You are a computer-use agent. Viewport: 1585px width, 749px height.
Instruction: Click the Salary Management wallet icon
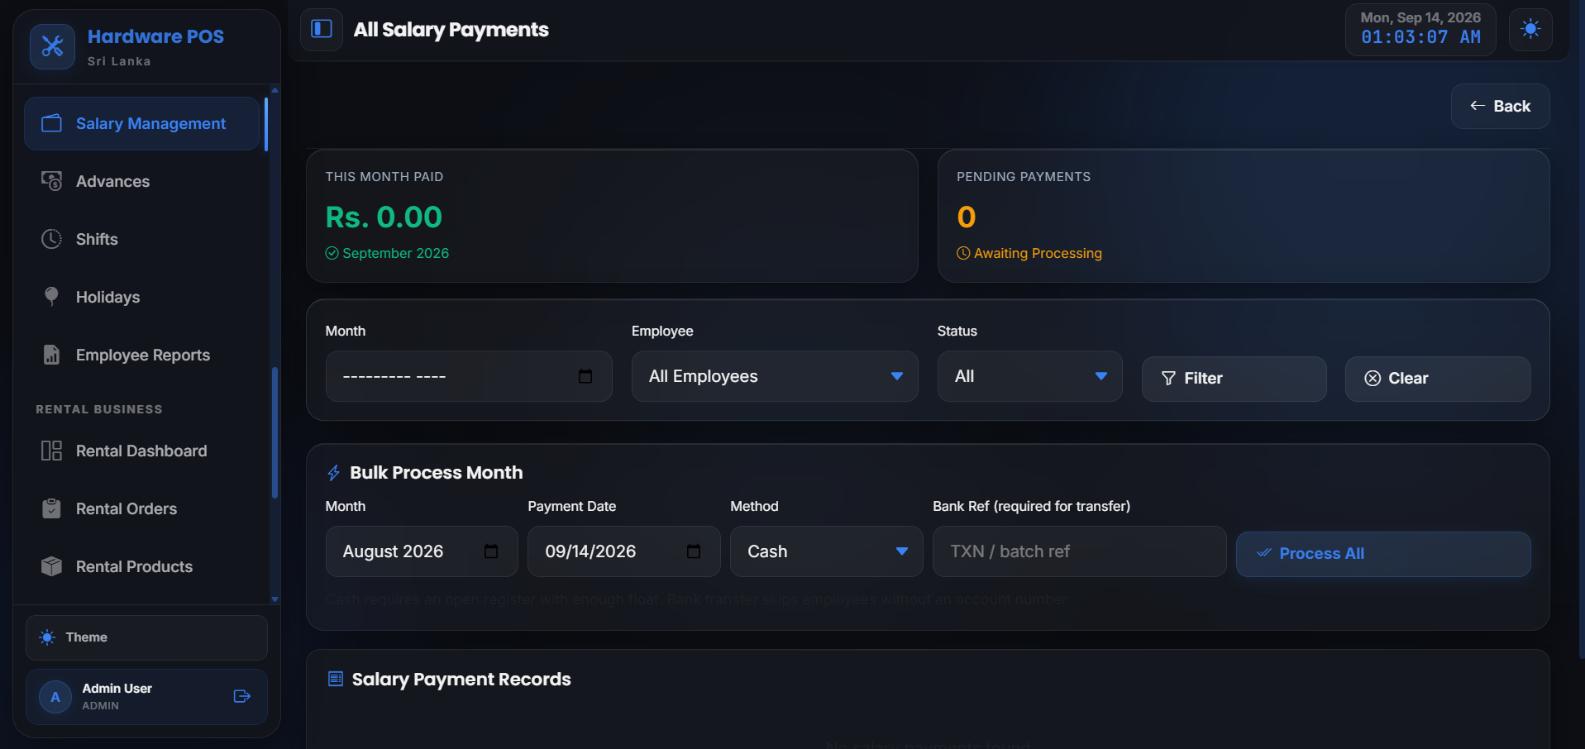click(x=51, y=124)
